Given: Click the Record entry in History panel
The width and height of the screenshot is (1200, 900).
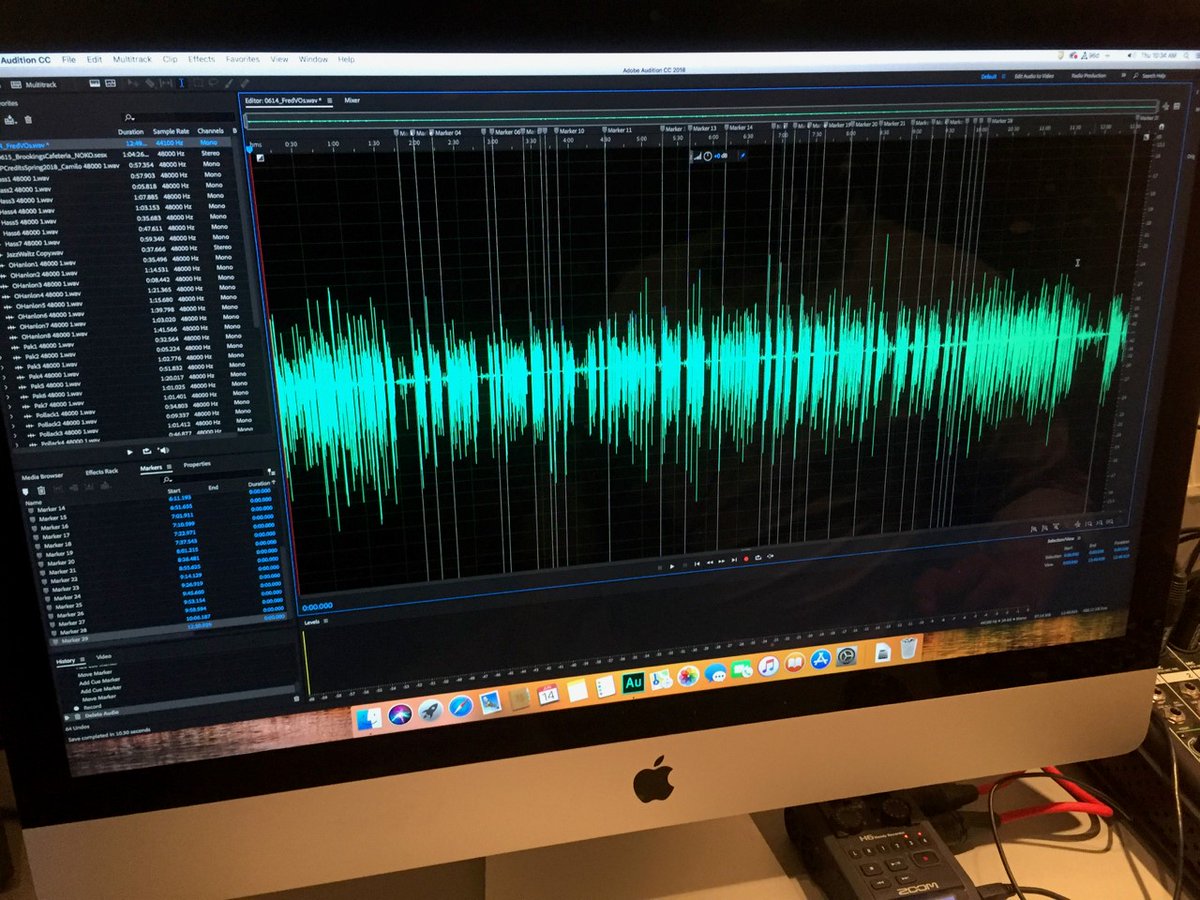Looking at the screenshot, I should pyautogui.click(x=92, y=706).
